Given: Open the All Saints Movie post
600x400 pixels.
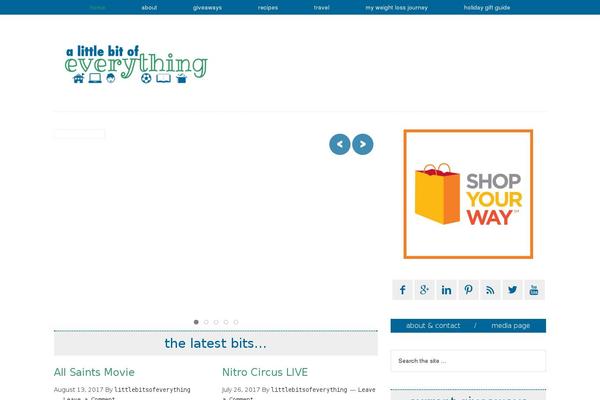Looking at the screenshot, I should click(94, 372).
